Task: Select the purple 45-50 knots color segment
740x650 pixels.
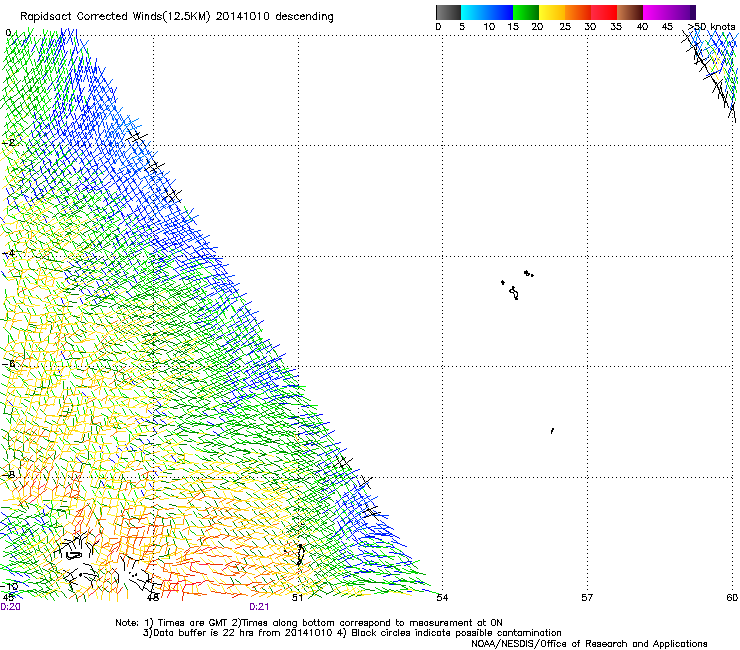Action: (682, 12)
